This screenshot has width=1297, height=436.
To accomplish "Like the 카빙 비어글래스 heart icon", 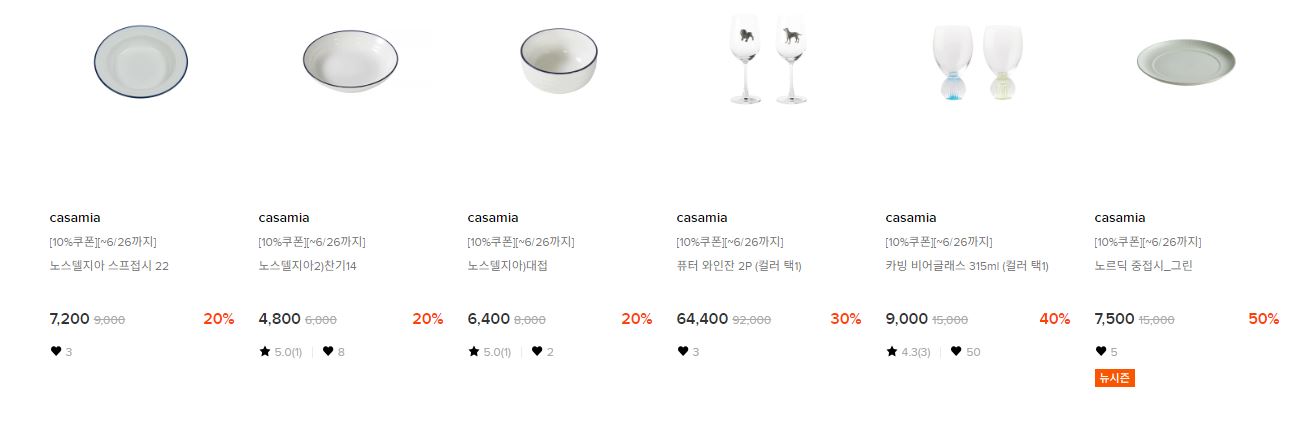I will (956, 351).
